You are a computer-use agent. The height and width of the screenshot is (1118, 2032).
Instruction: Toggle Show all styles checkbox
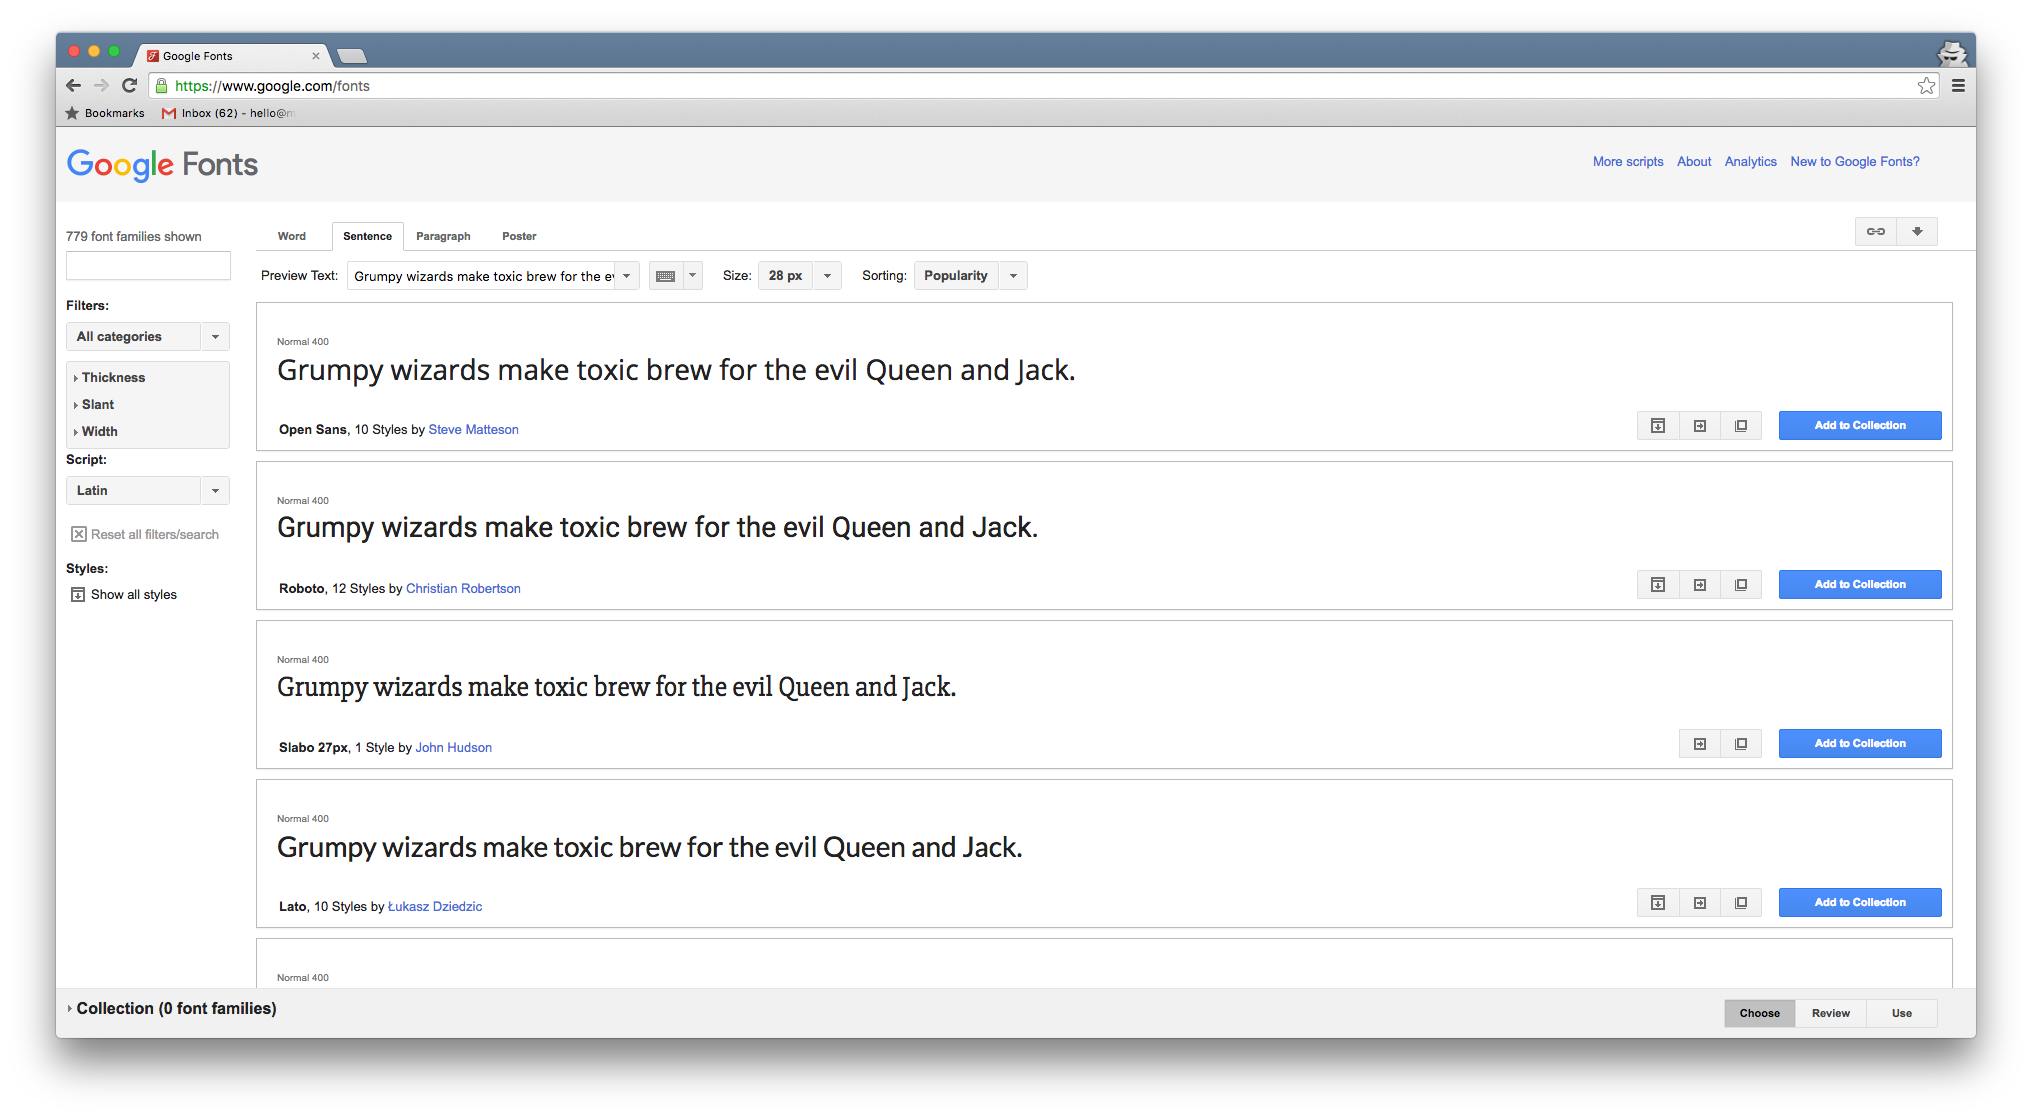(x=78, y=594)
